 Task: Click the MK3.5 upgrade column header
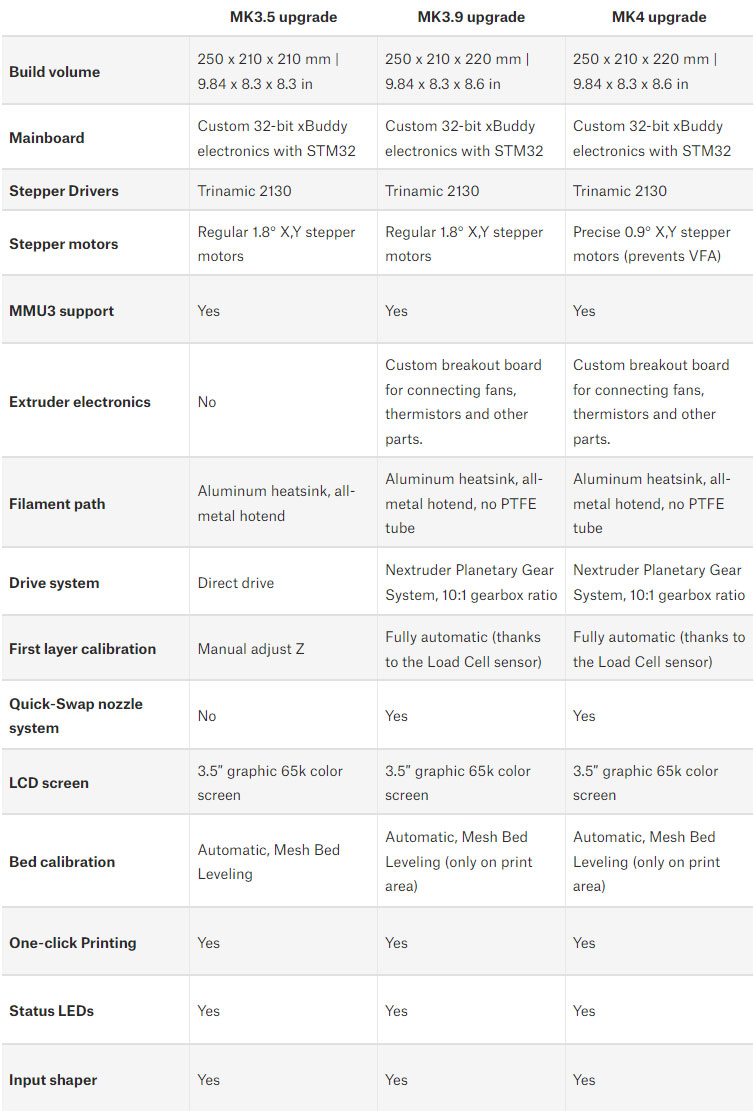[x=283, y=17]
